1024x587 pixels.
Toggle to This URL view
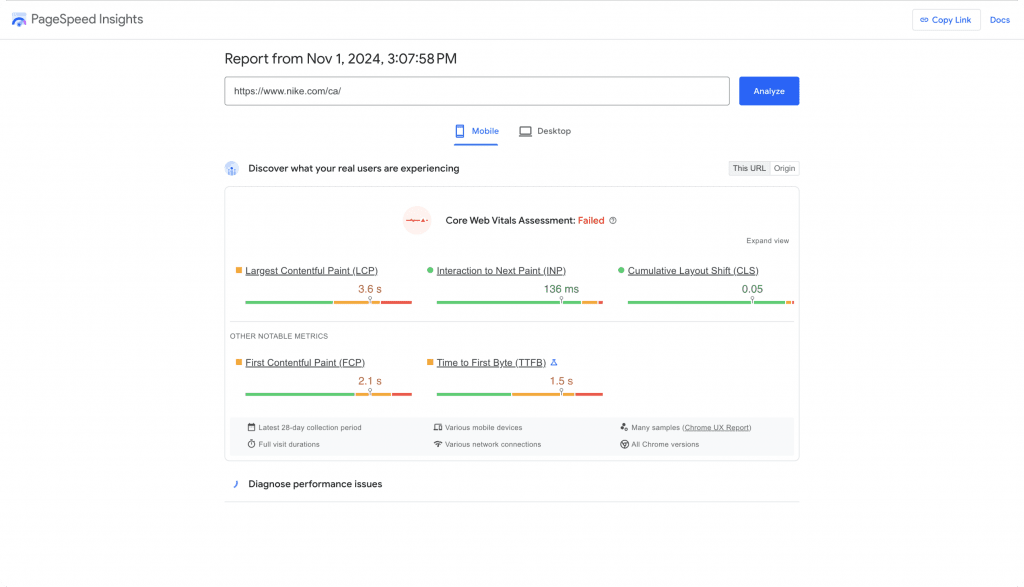[749, 168]
